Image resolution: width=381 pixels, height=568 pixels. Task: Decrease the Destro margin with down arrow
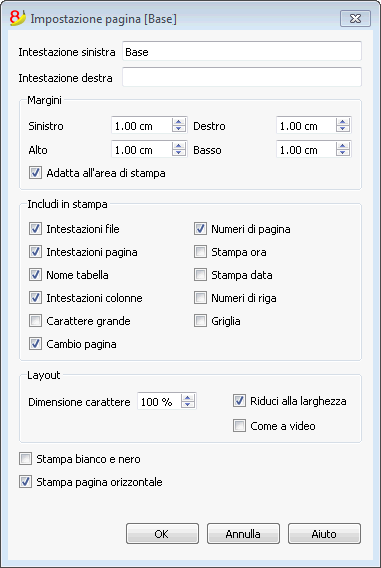343,129
